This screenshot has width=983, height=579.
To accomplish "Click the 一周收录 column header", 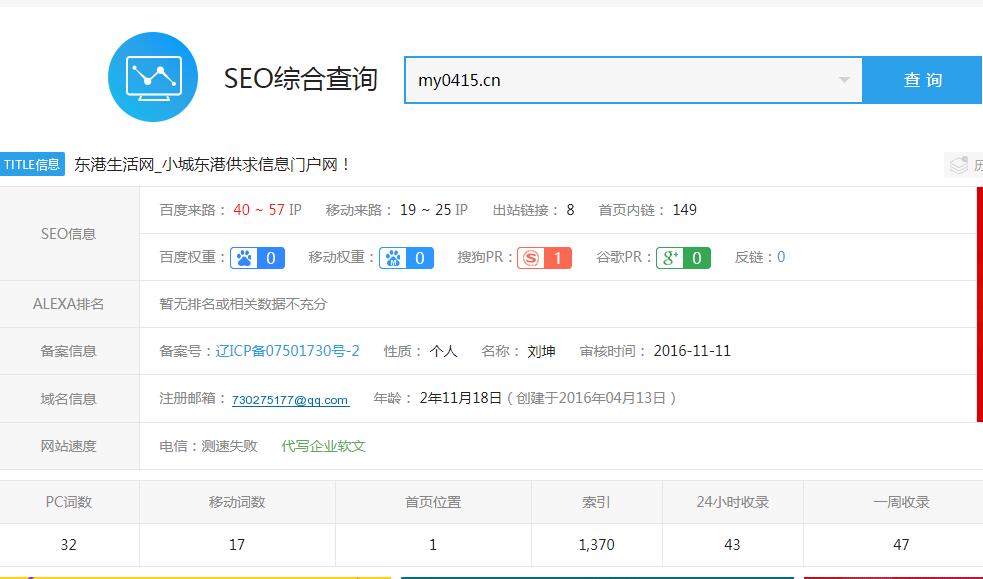I will point(901,502).
